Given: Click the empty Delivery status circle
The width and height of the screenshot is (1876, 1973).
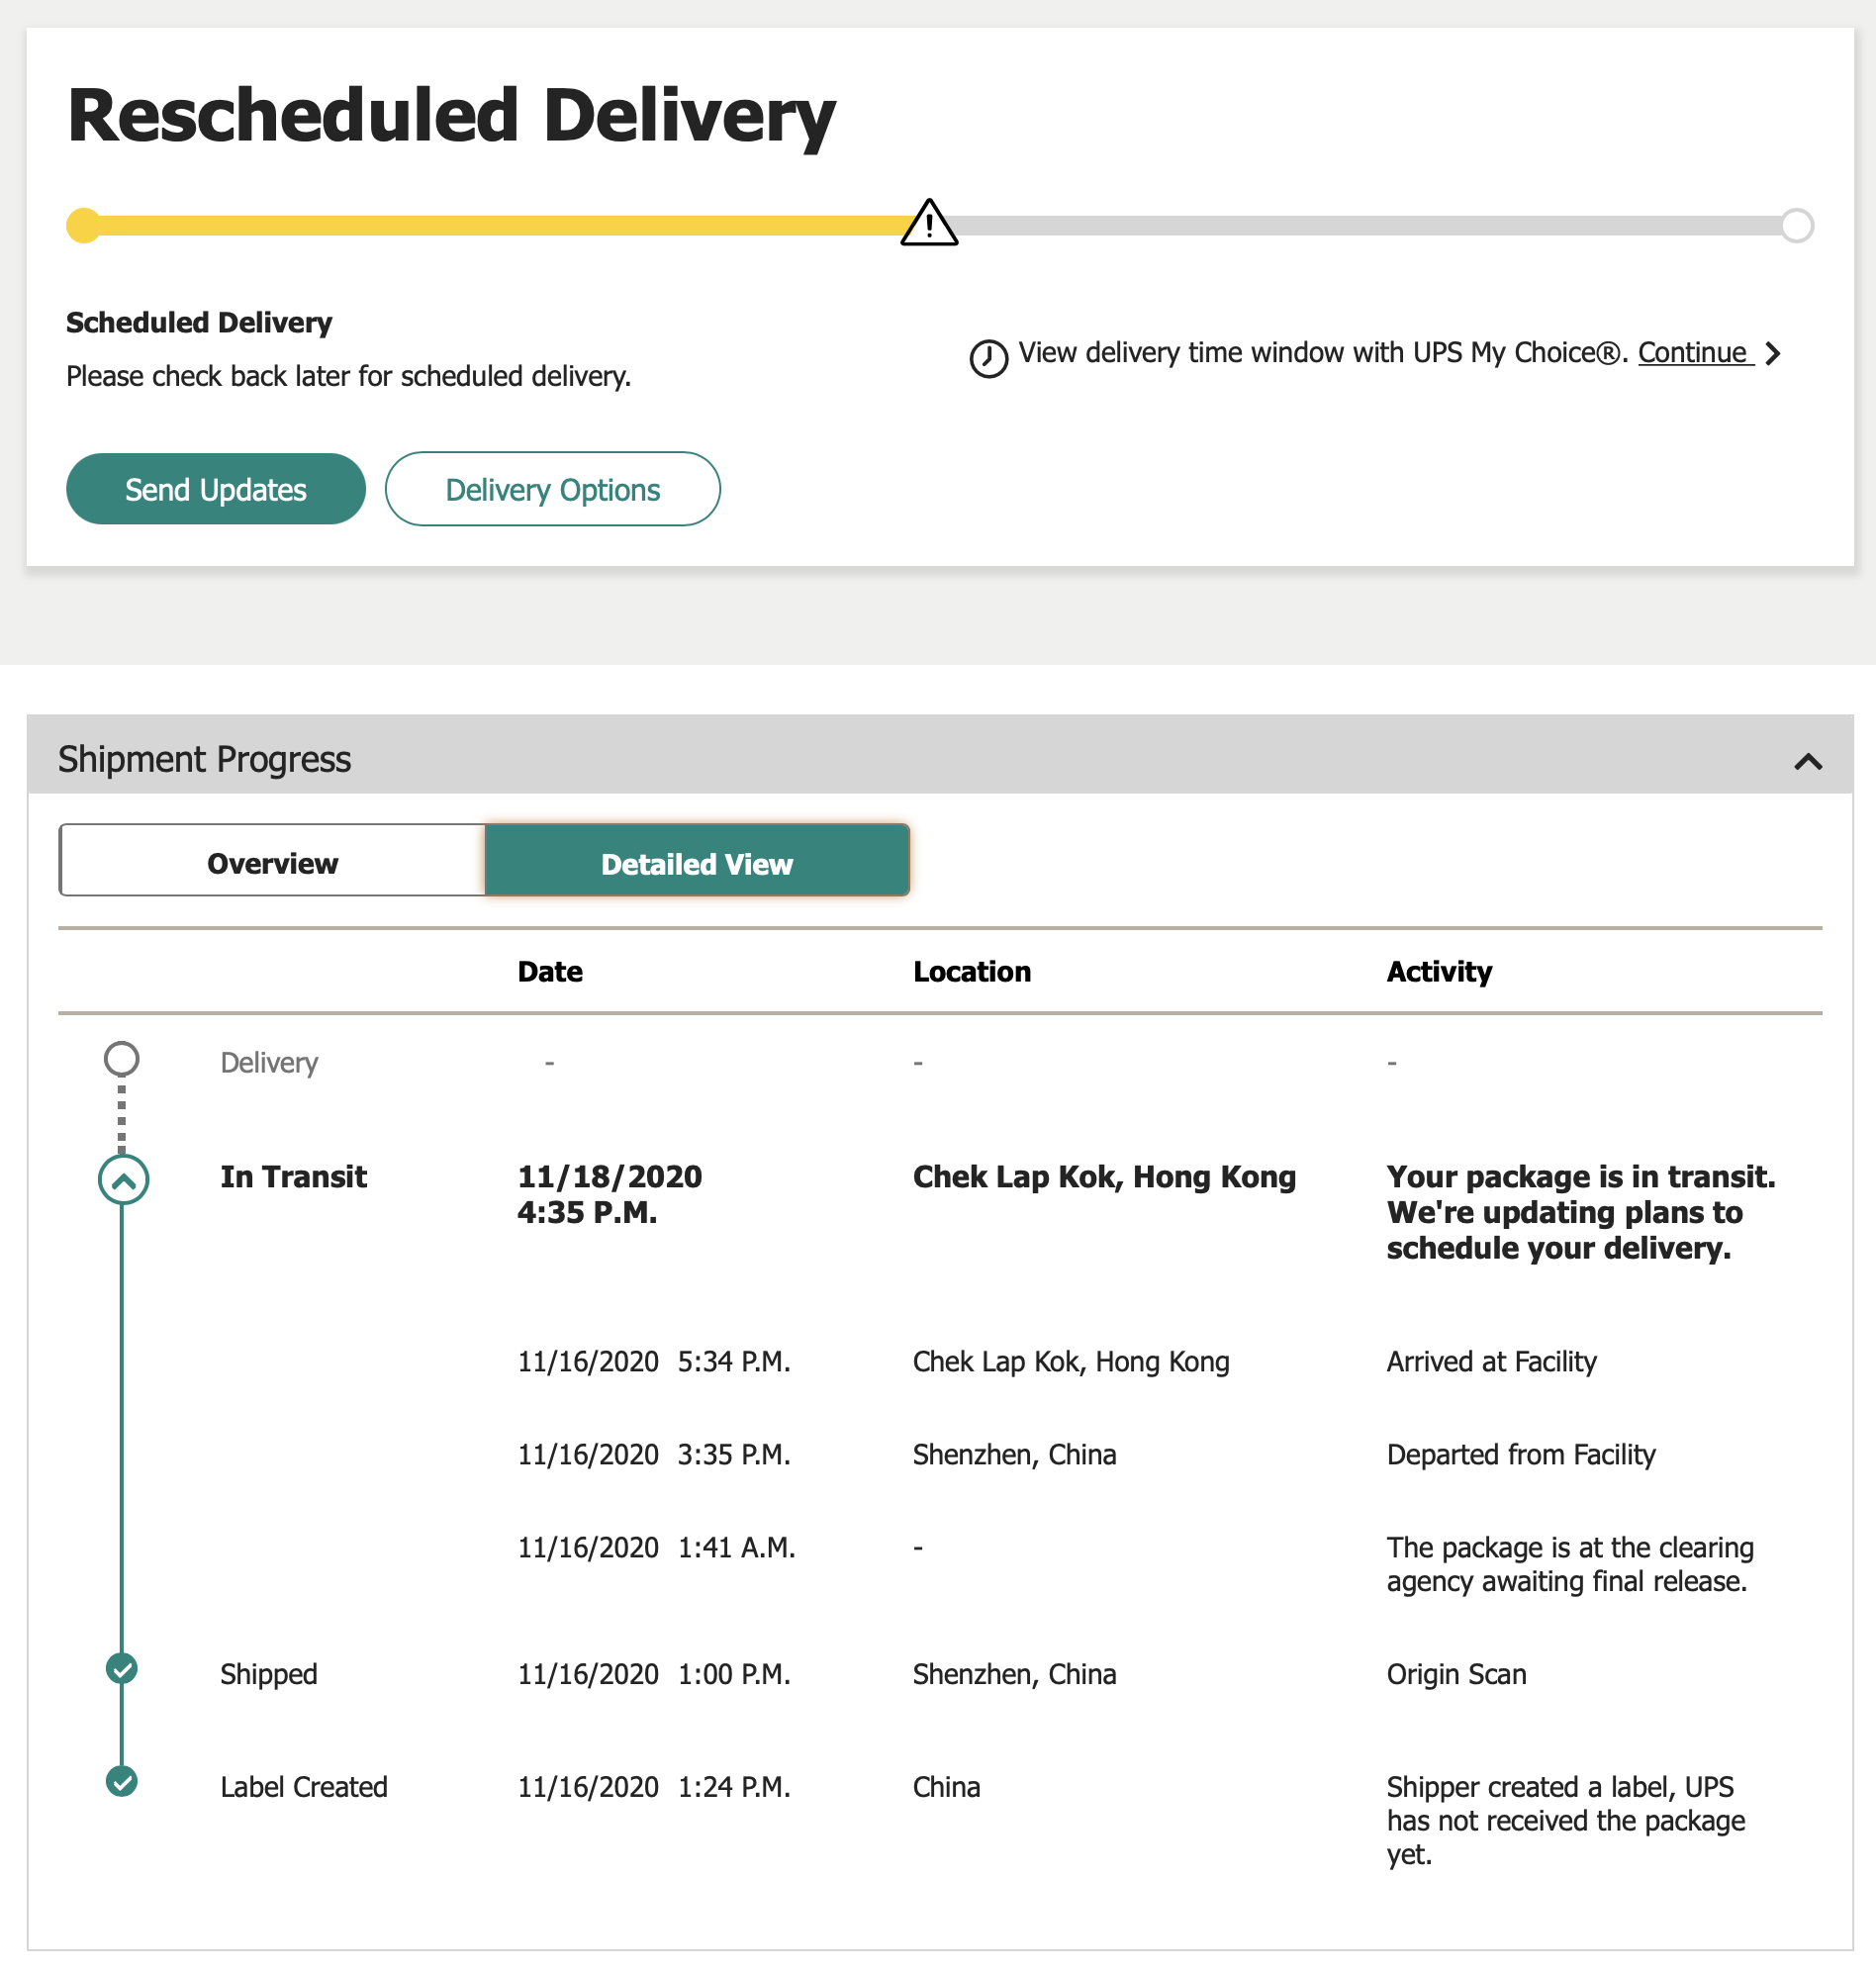Looking at the screenshot, I should tap(122, 1058).
